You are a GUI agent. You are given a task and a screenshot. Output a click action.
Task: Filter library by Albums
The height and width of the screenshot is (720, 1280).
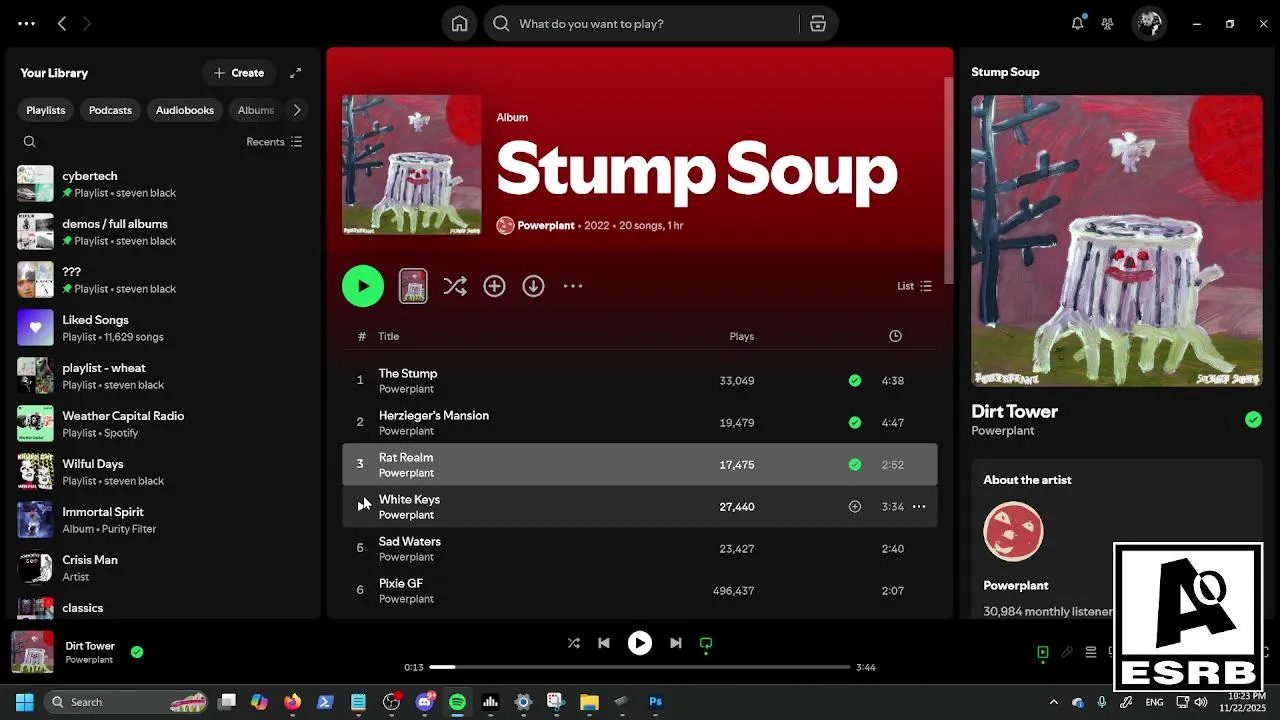click(256, 110)
